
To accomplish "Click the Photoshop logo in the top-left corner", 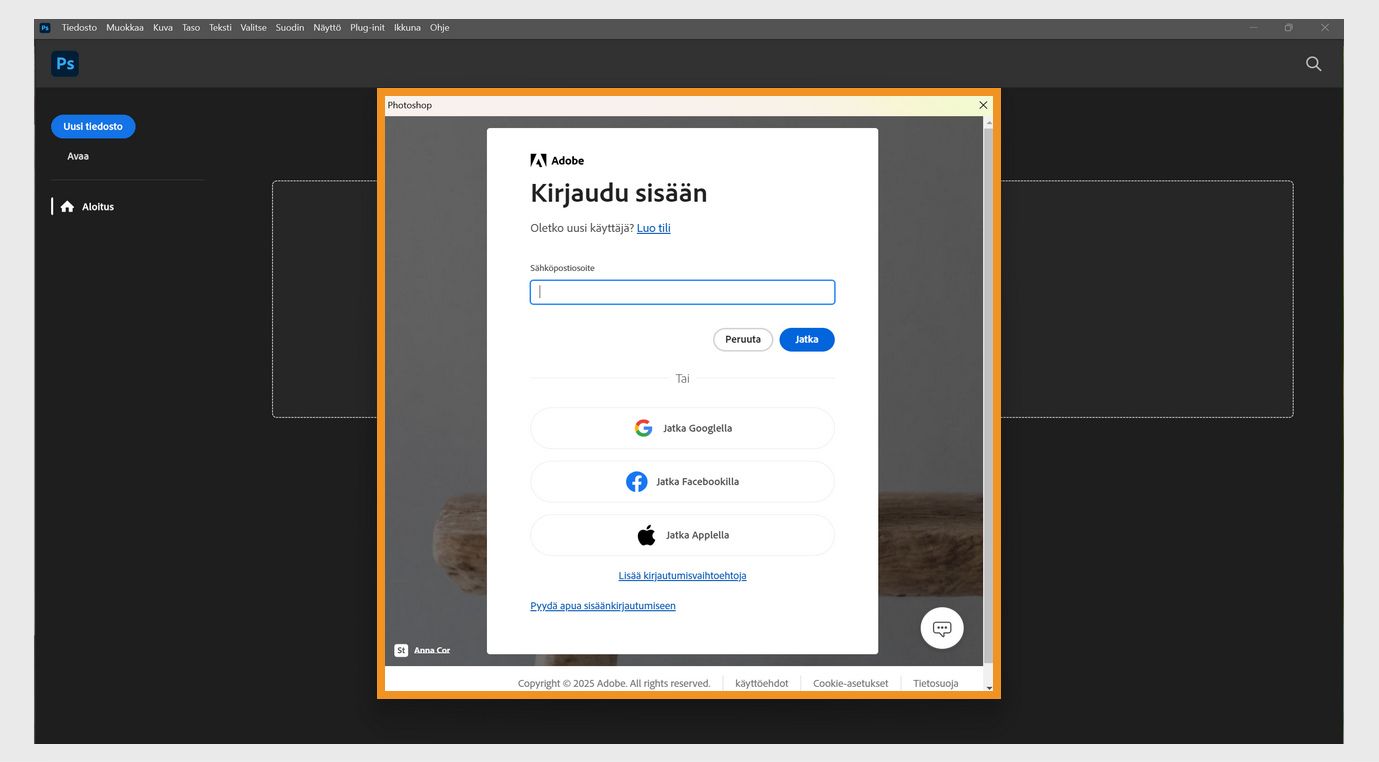I will pyautogui.click(x=64, y=63).
